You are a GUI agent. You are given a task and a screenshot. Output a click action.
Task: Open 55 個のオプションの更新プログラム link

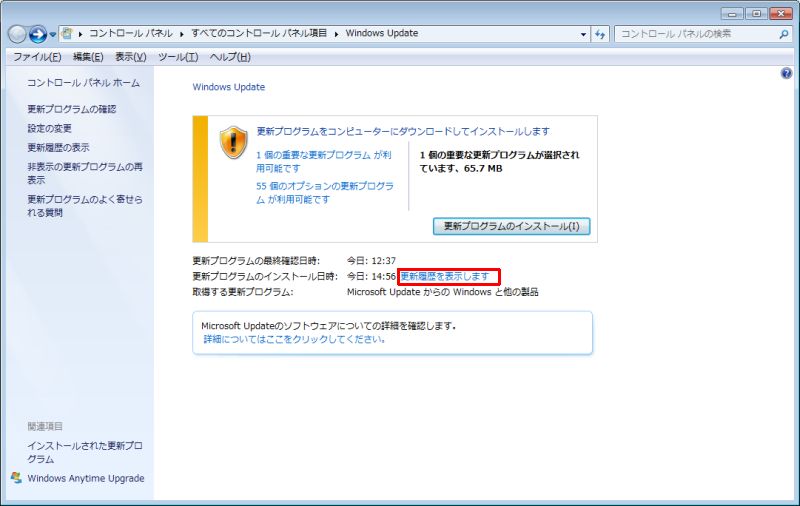coord(325,193)
